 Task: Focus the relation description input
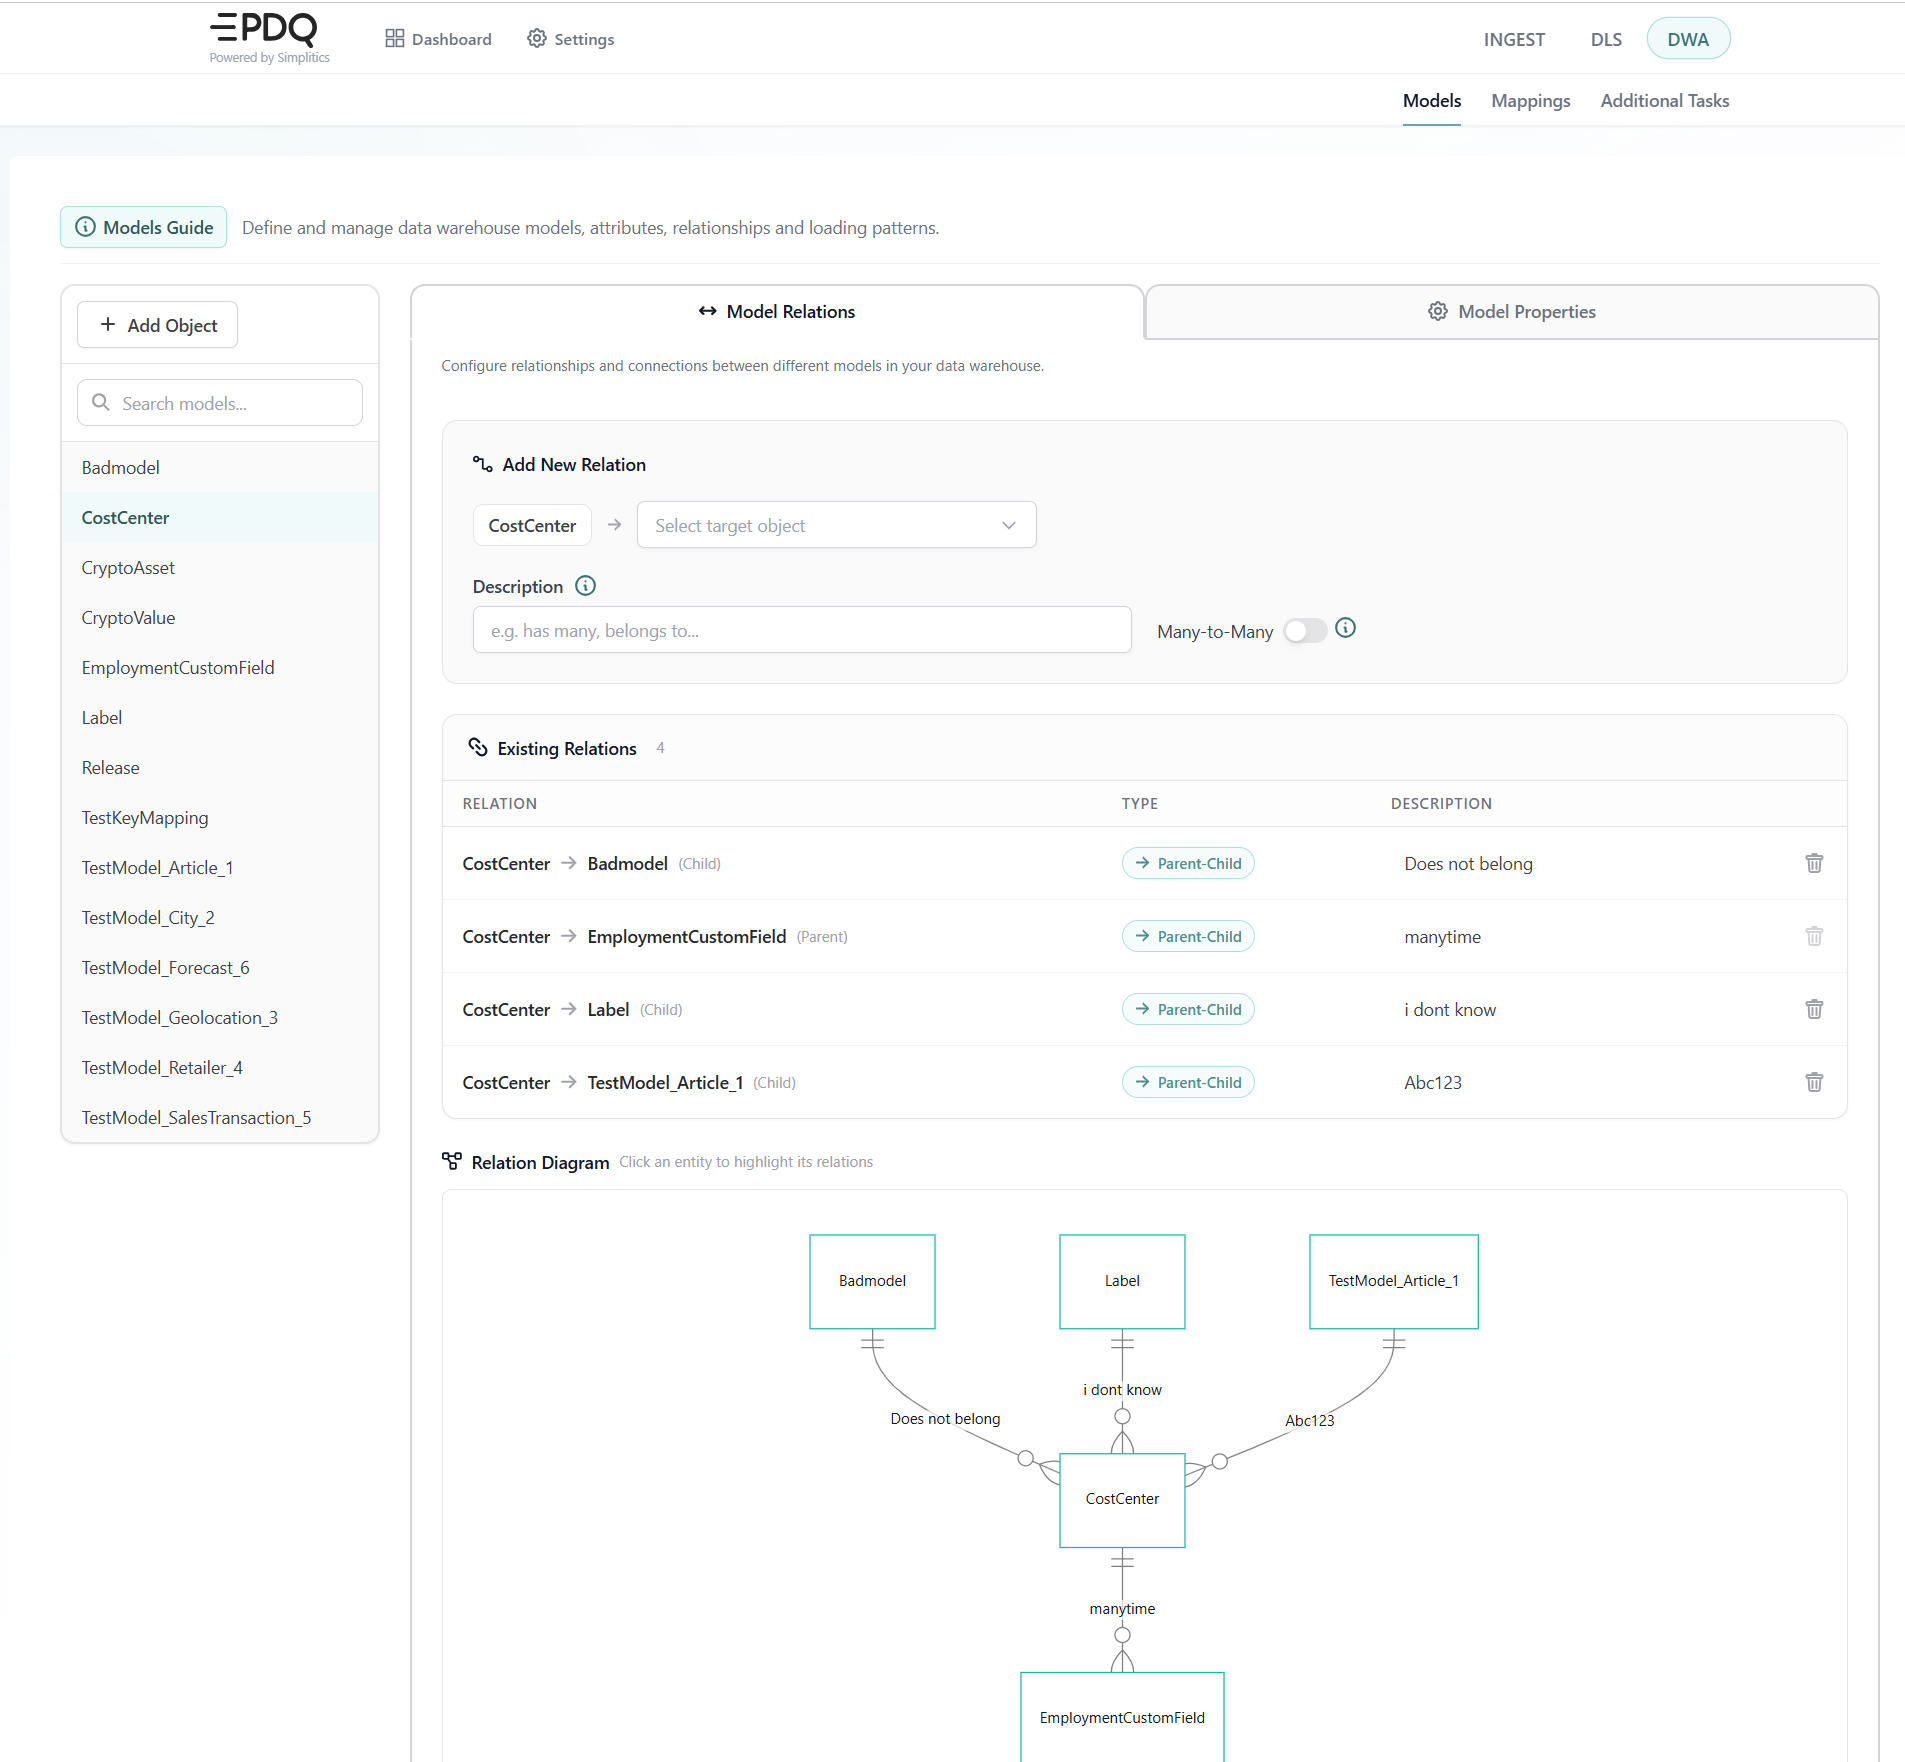point(802,630)
